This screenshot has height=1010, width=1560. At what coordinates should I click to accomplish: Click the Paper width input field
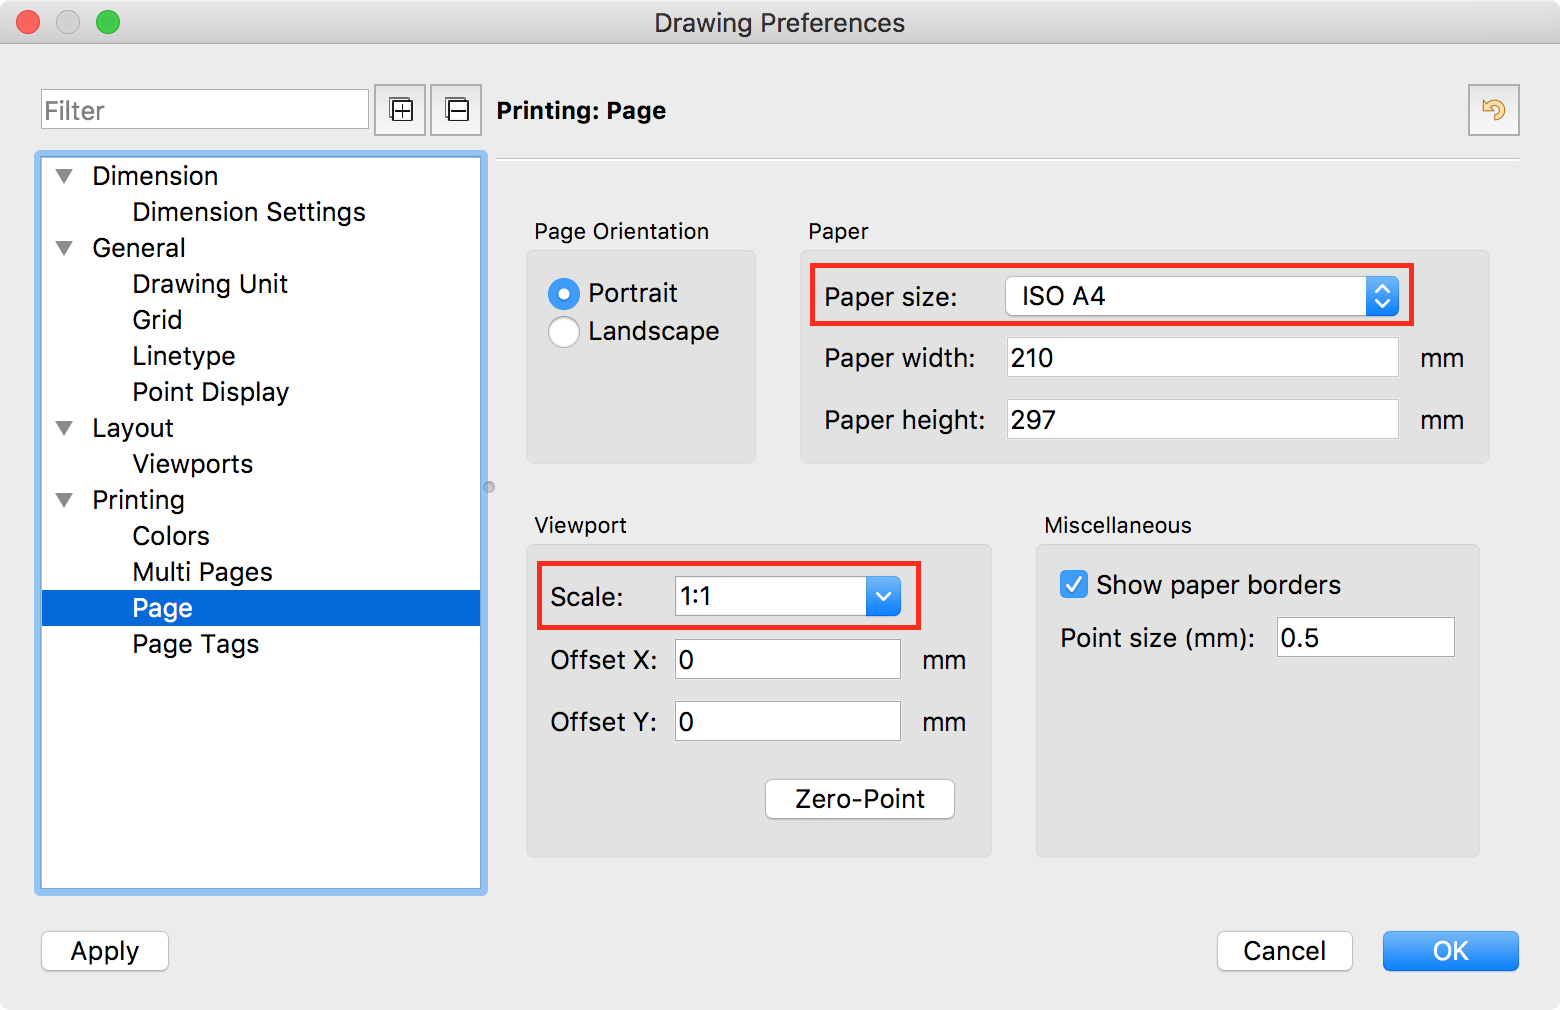point(1202,358)
